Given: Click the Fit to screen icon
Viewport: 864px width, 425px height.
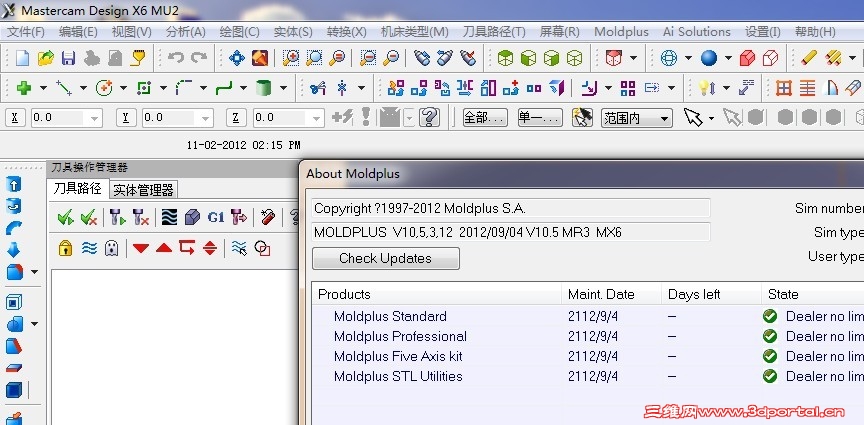Looking at the screenshot, I should click(260, 58).
